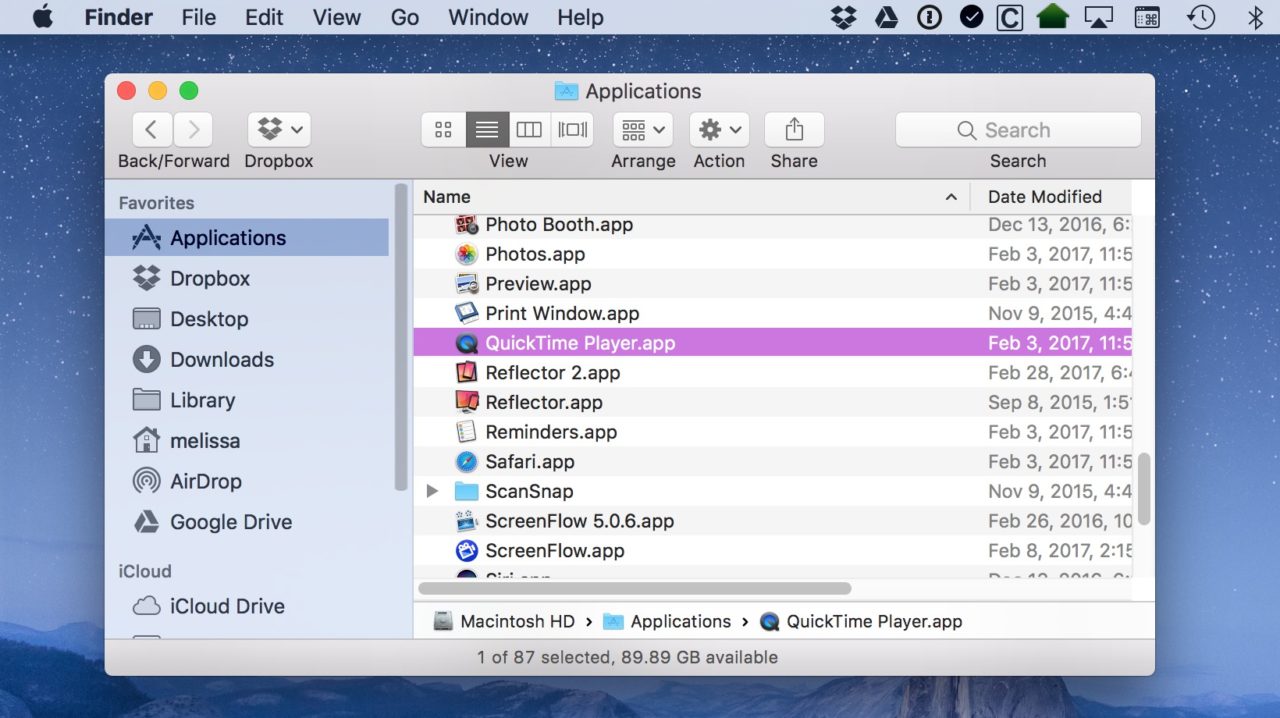This screenshot has height=718, width=1280.
Task: Navigate back using the Back arrow
Action: coord(151,129)
